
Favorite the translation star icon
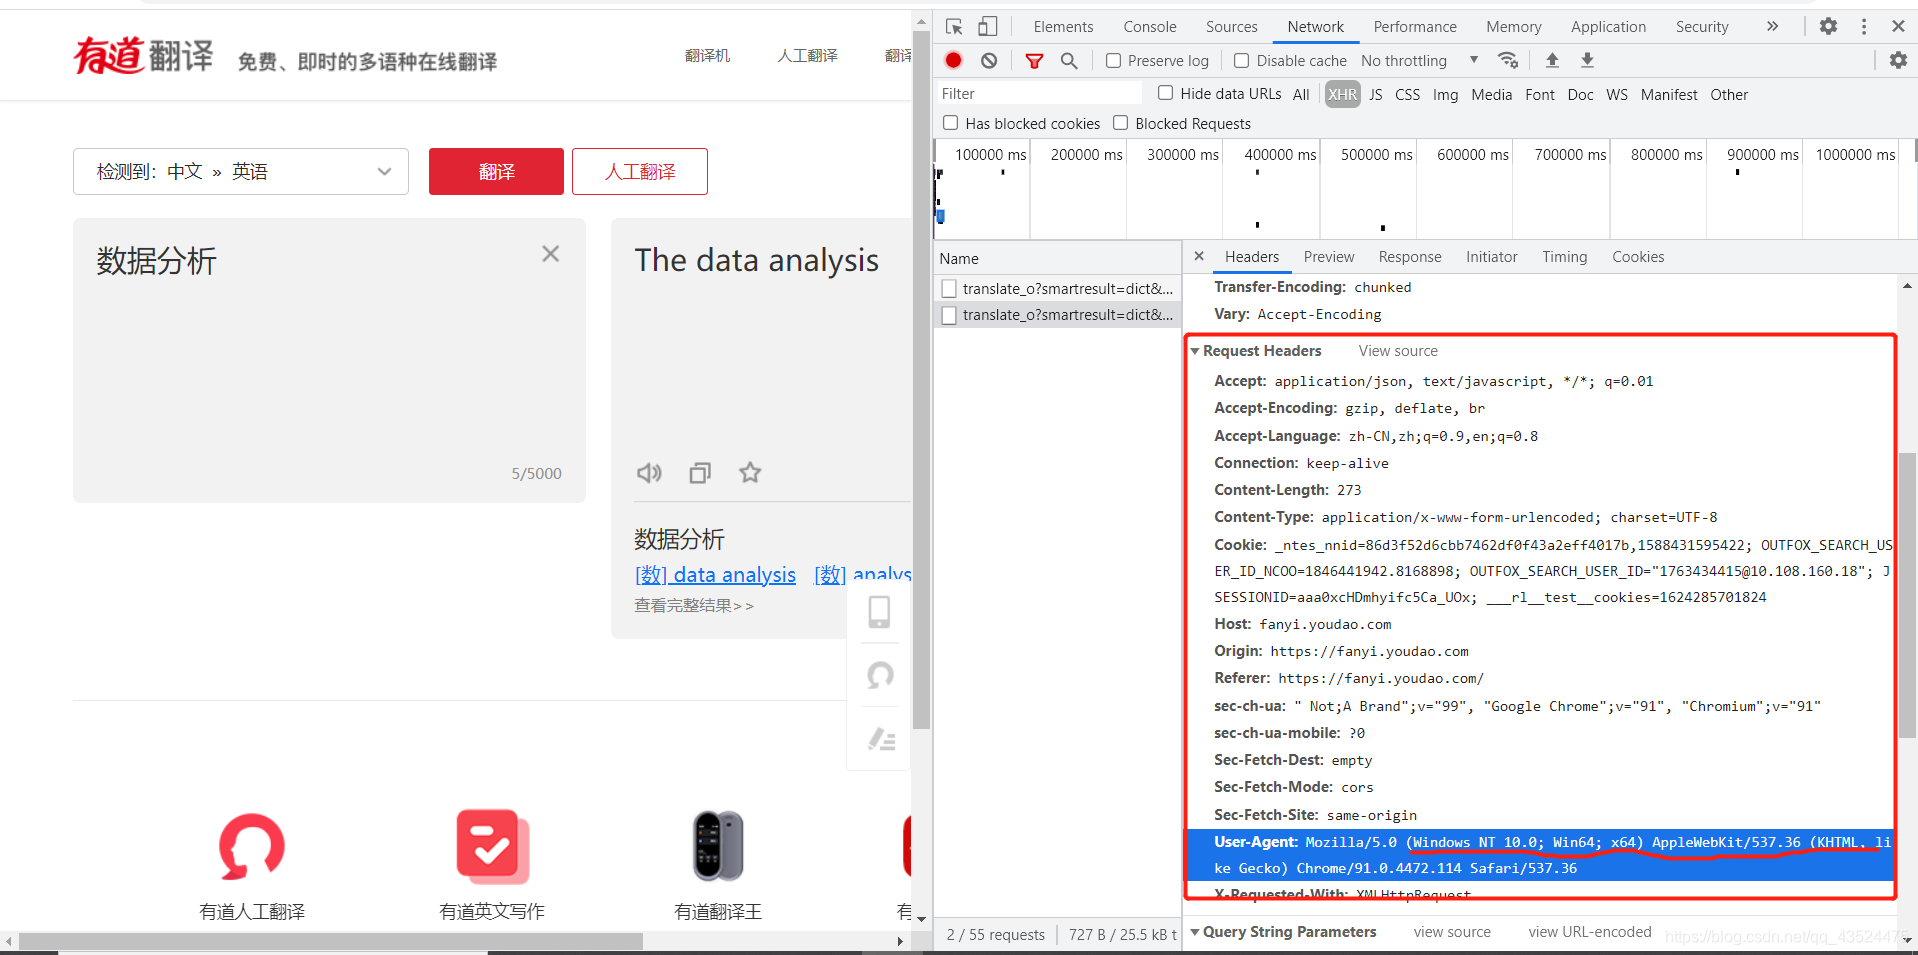click(x=750, y=472)
